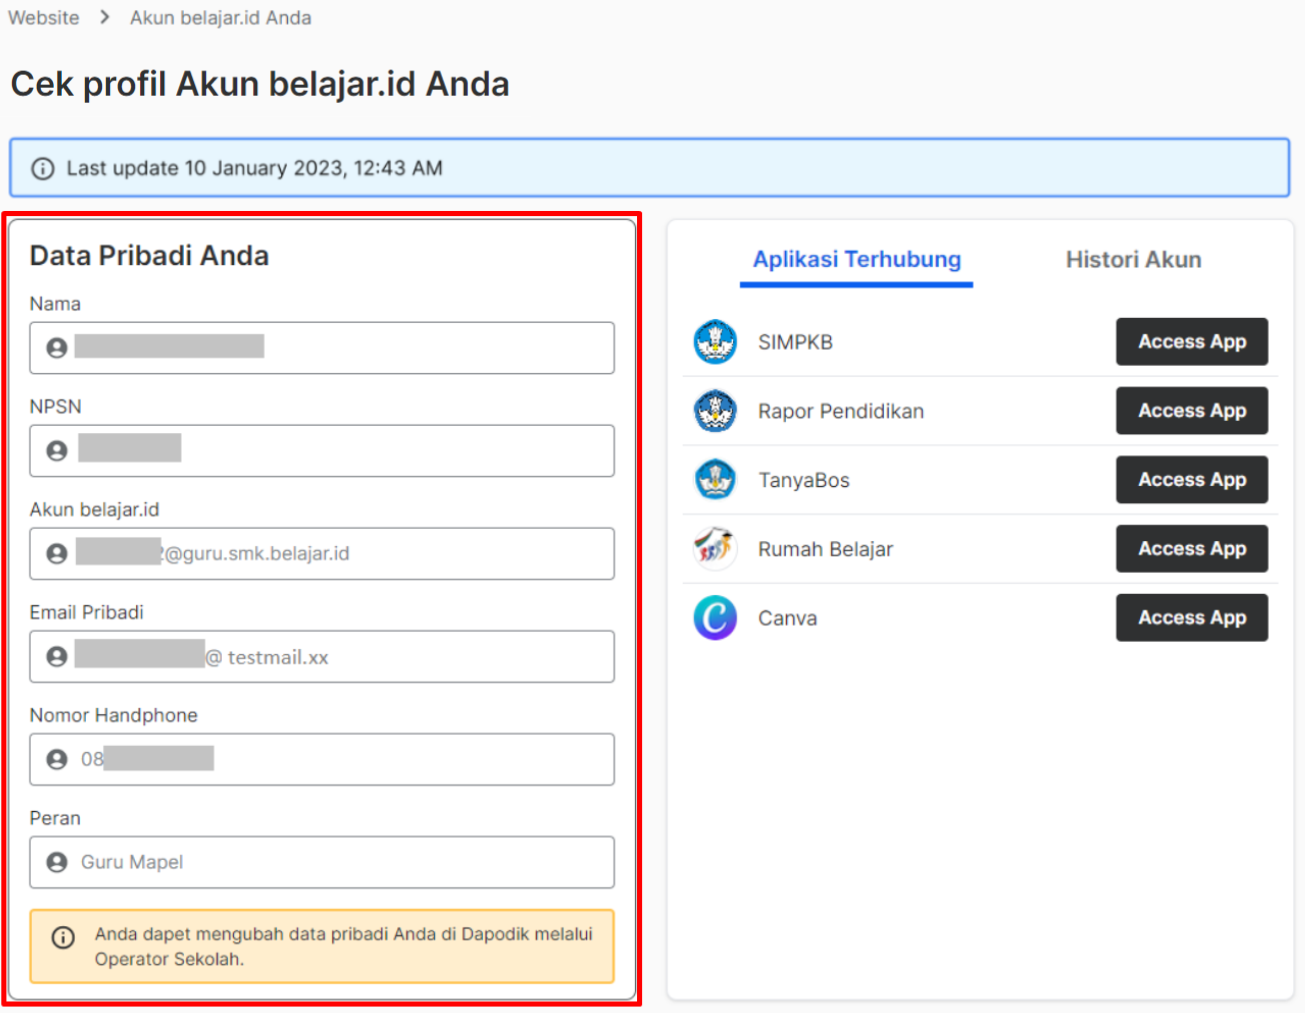Access the Canva app
1305x1013 pixels.
click(1192, 618)
